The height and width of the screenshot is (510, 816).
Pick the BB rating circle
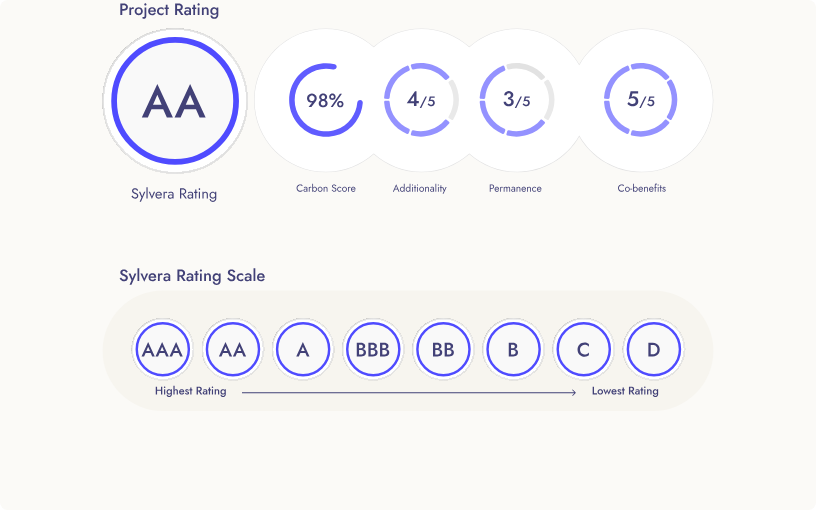click(x=443, y=350)
